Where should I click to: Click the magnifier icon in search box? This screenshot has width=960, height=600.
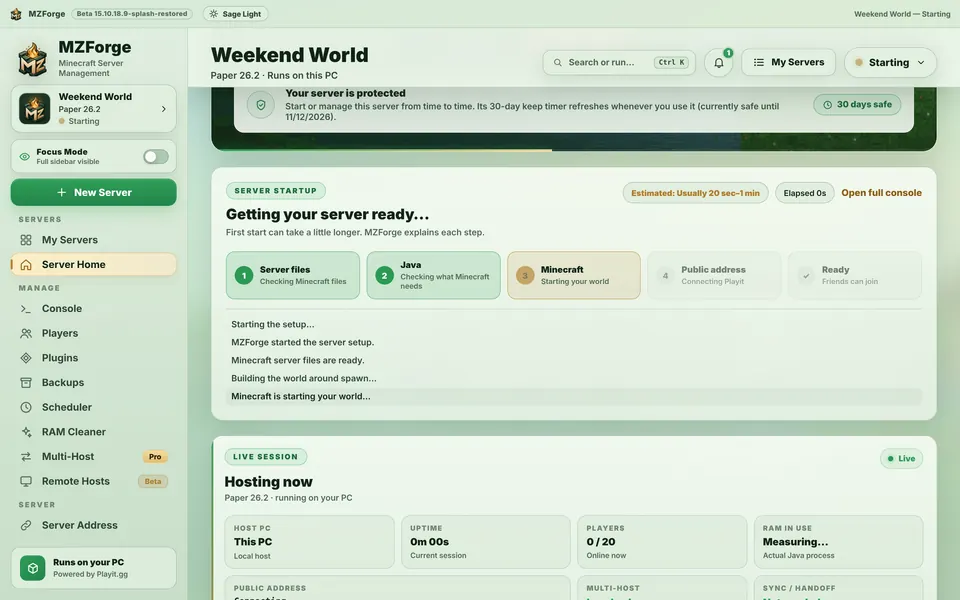point(557,62)
